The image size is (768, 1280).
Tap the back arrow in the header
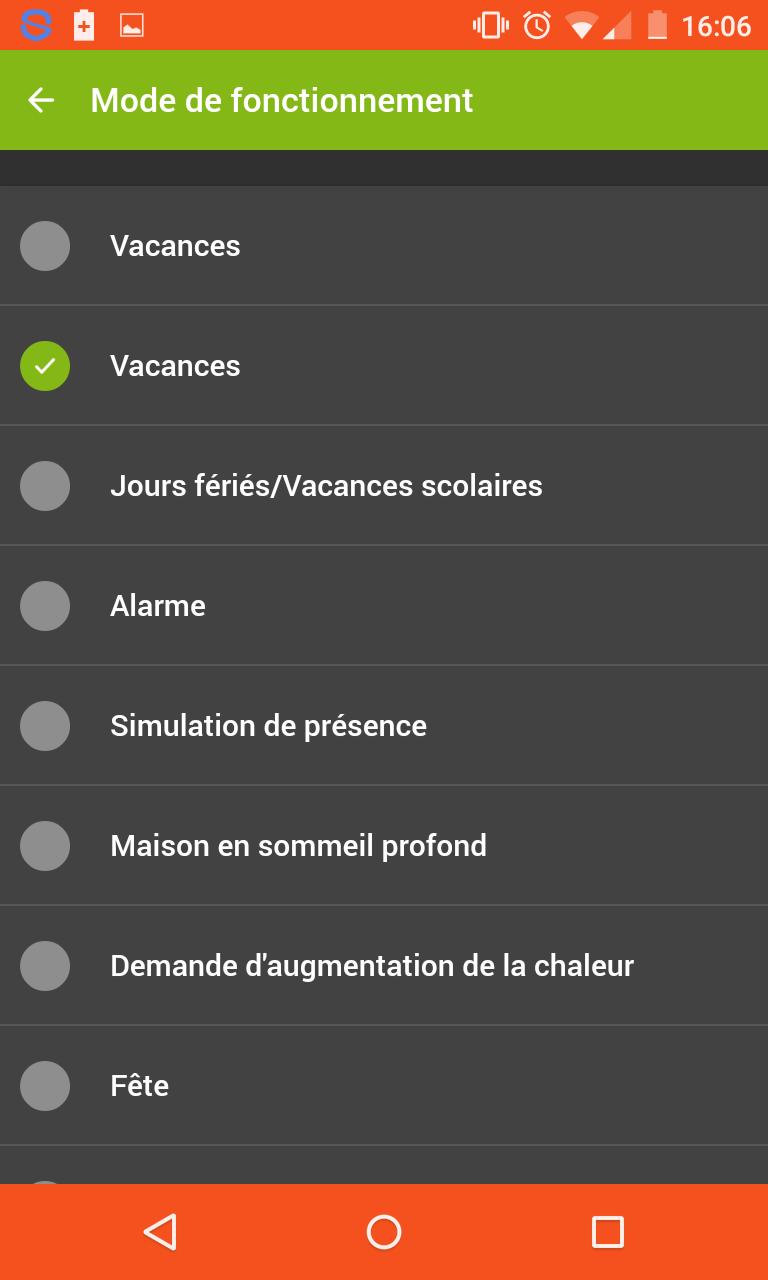(x=41, y=100)
